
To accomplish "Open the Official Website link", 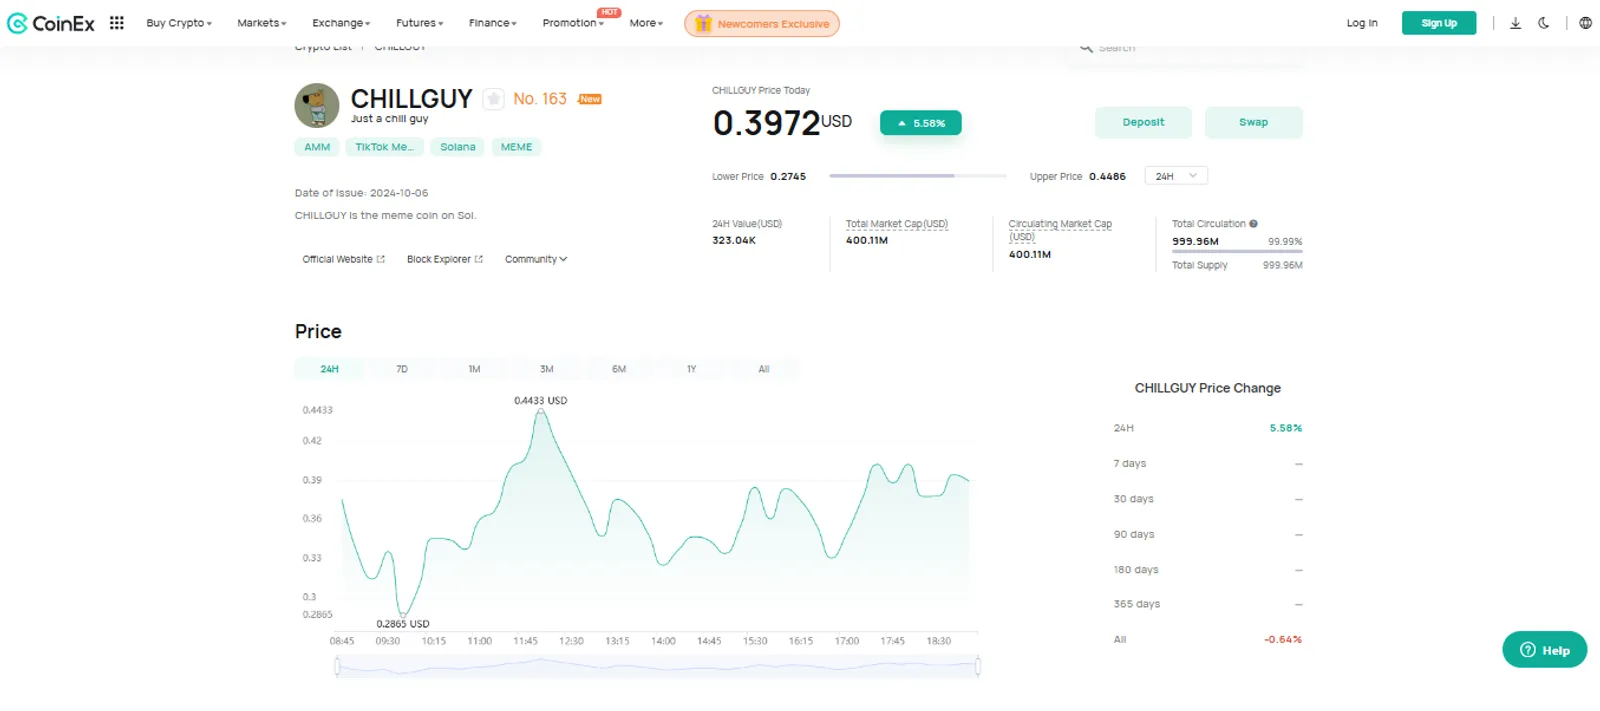I will point(343,259).
